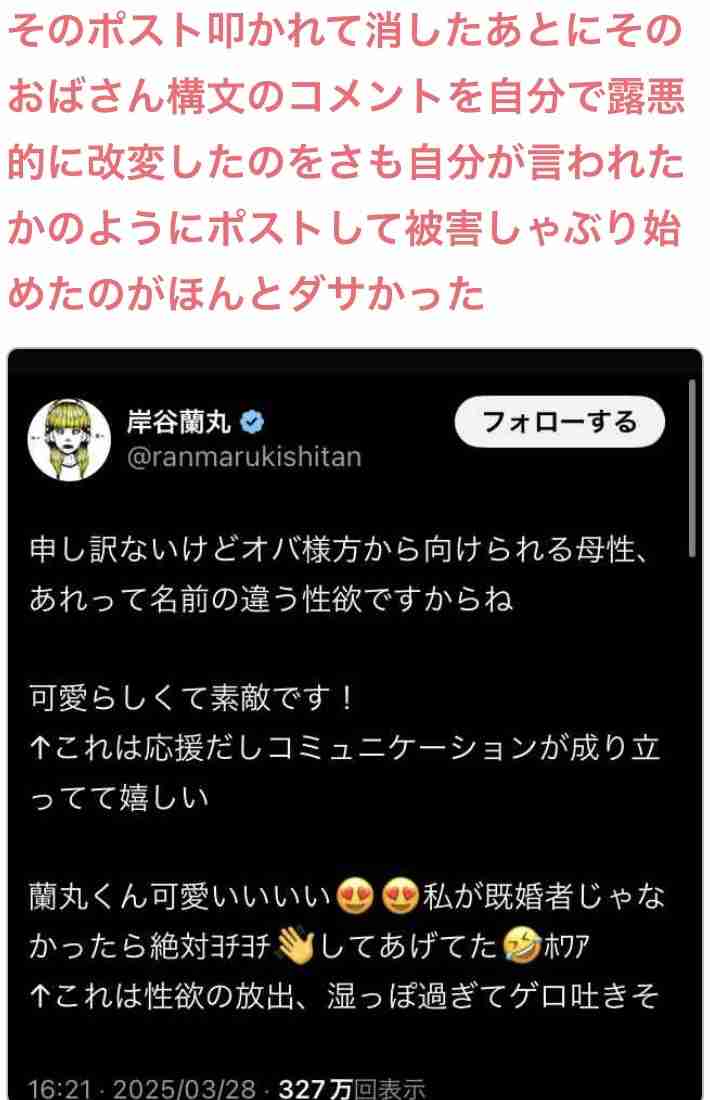Click the embedded tweet's vertical scrollbar
The width and height of the screenshot is (710, 1100).
(692, 468)
